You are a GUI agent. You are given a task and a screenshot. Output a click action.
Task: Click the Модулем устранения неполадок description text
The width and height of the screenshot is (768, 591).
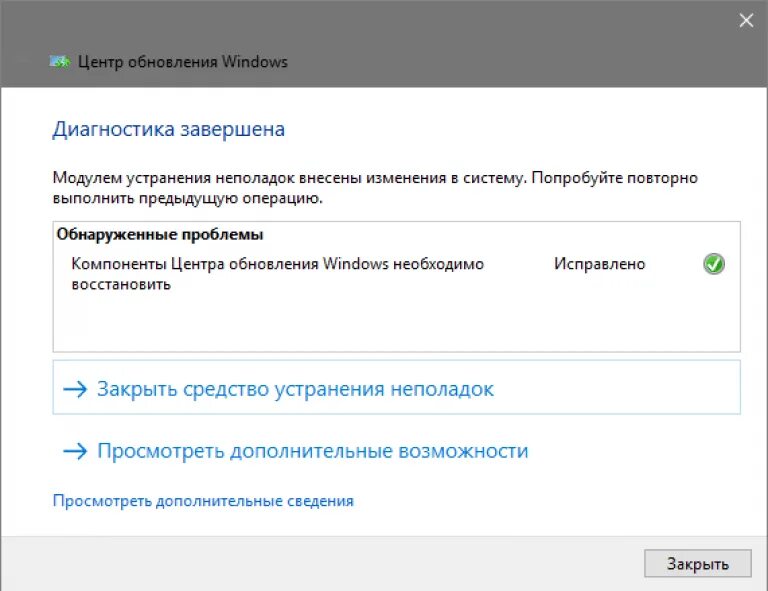click(x=375, y=188)
